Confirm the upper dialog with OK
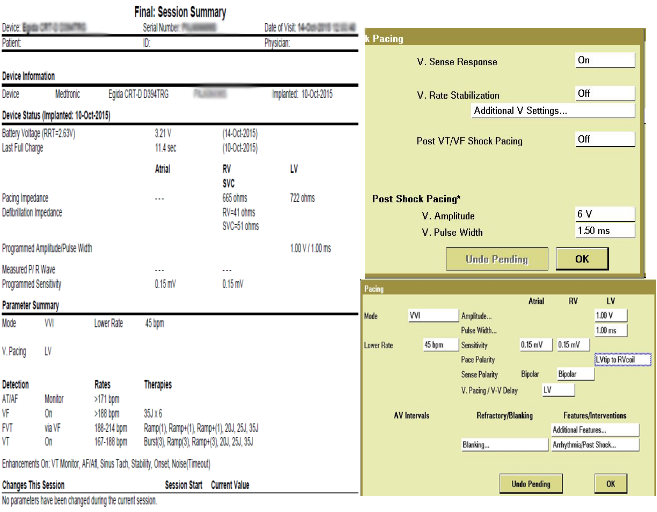The width and height of the screenshot is (657, 512). (582, 259)
